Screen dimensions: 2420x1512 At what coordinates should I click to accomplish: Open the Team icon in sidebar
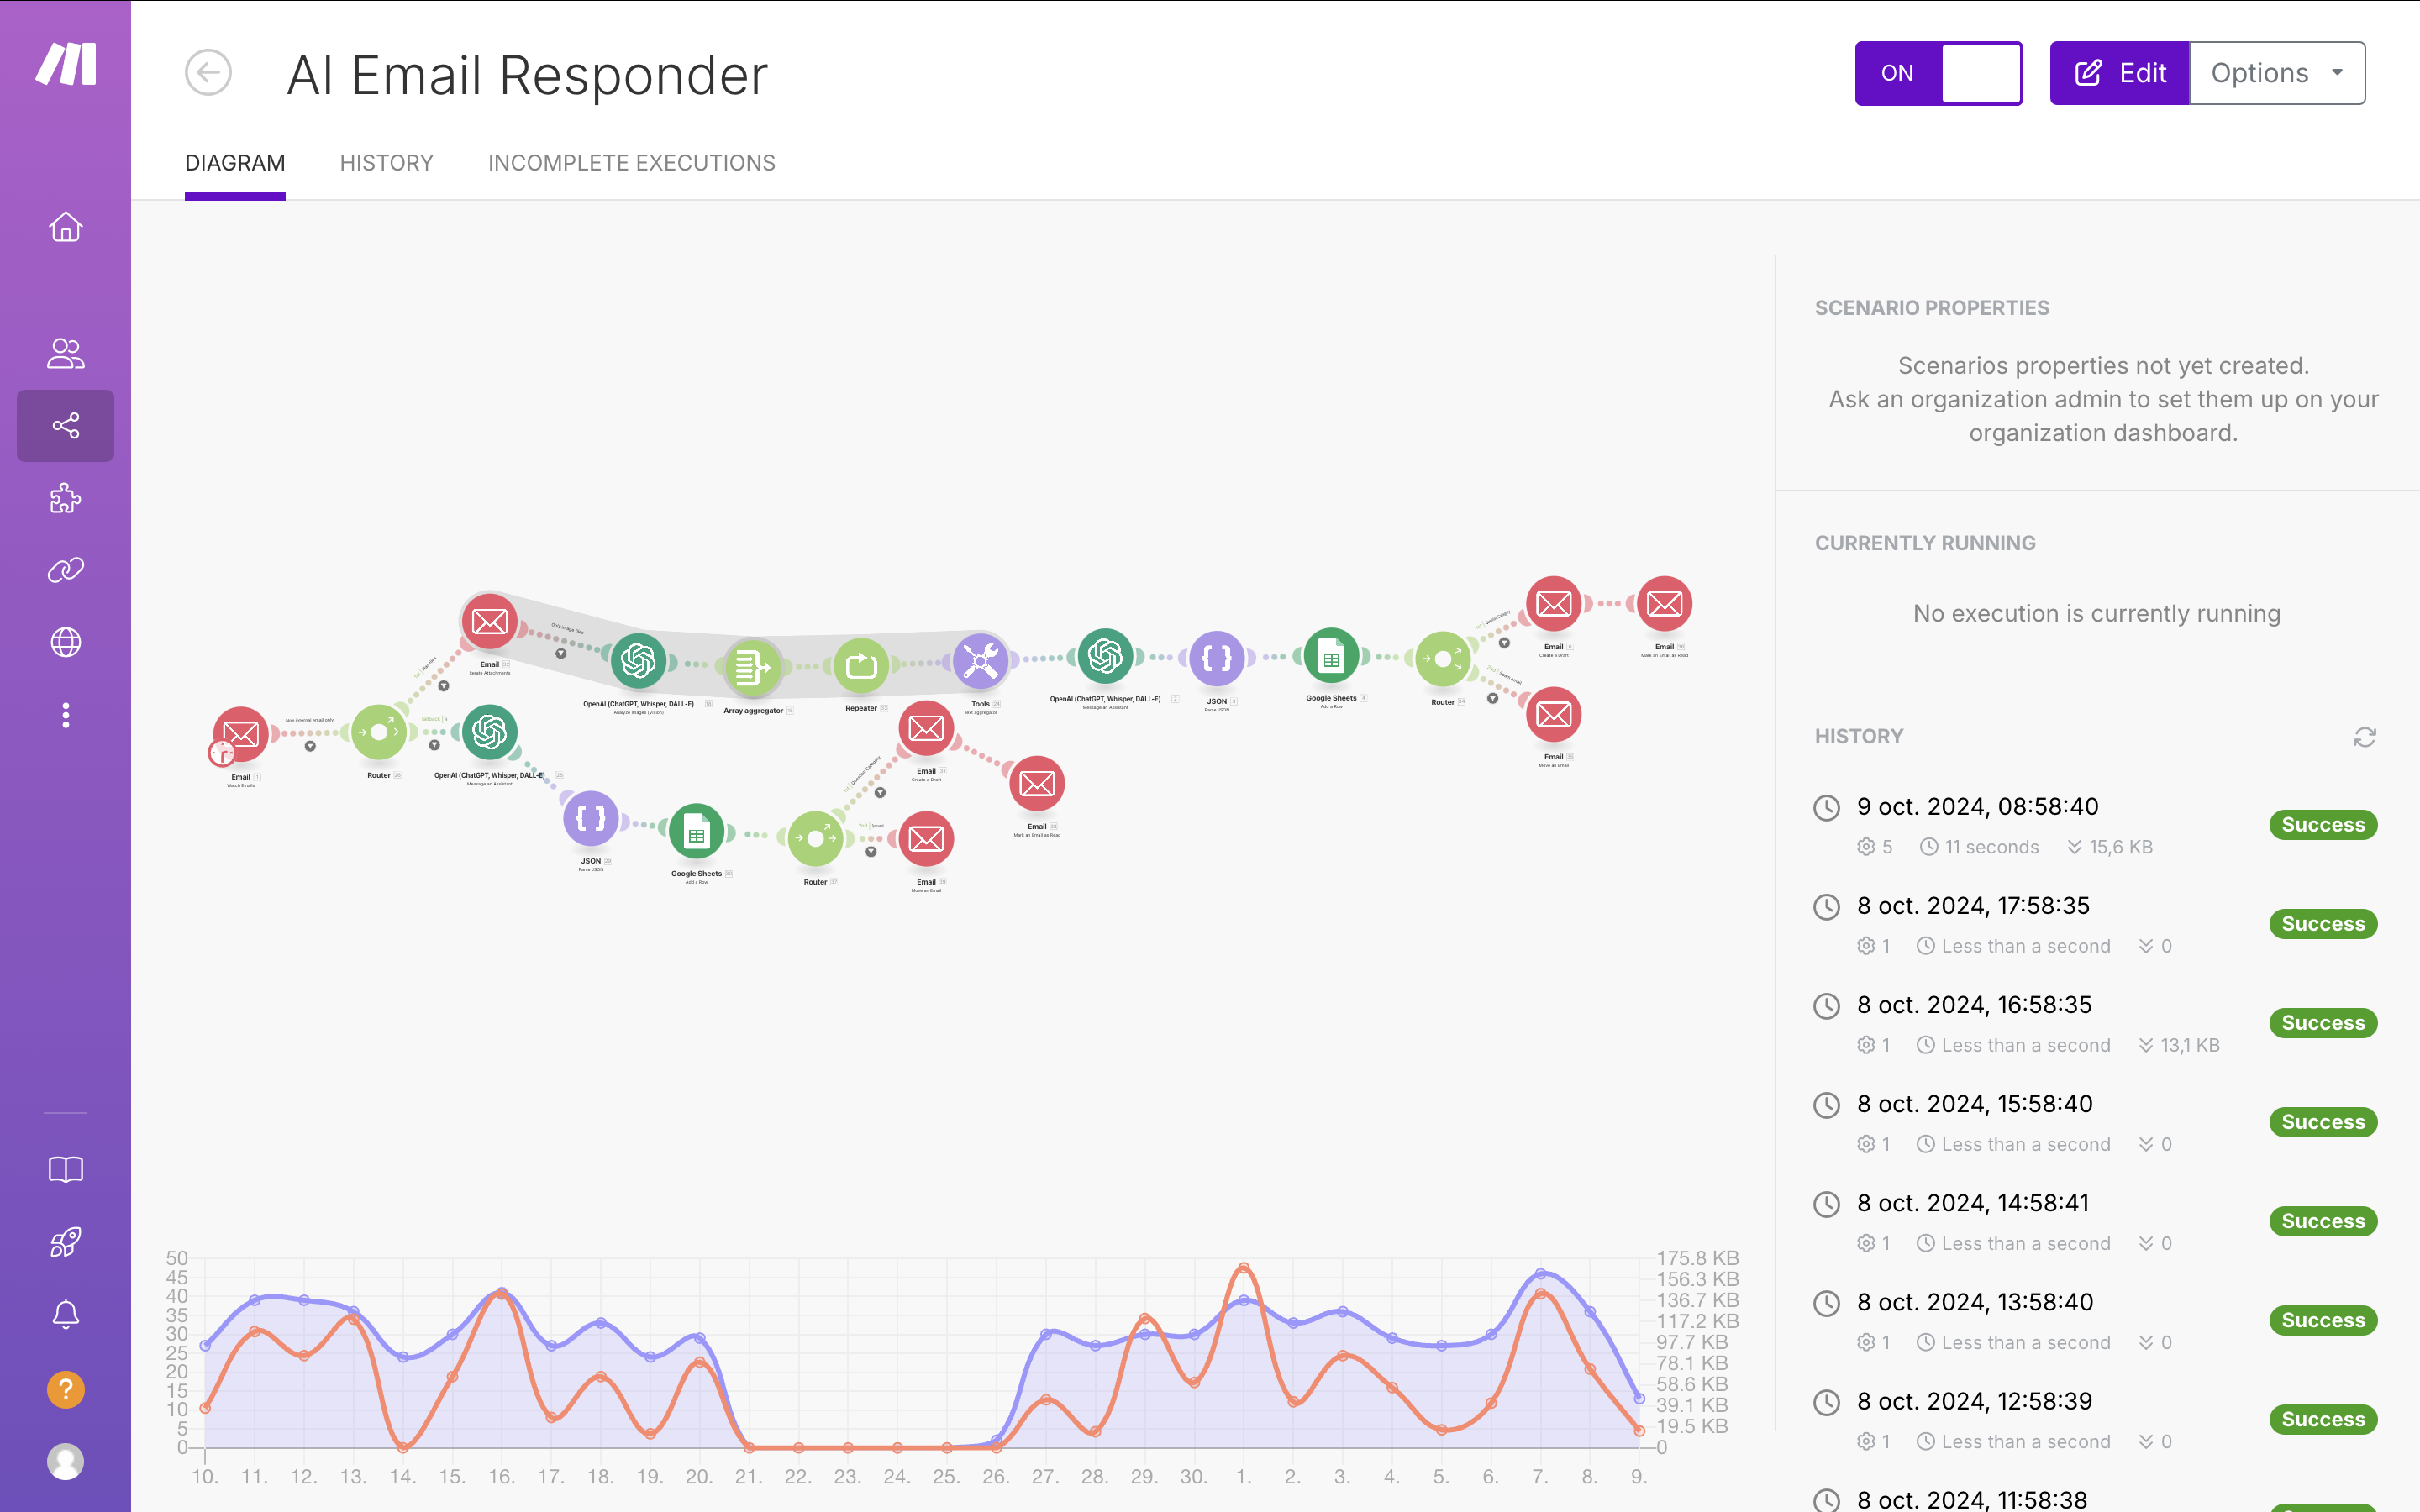coord(66,353)
